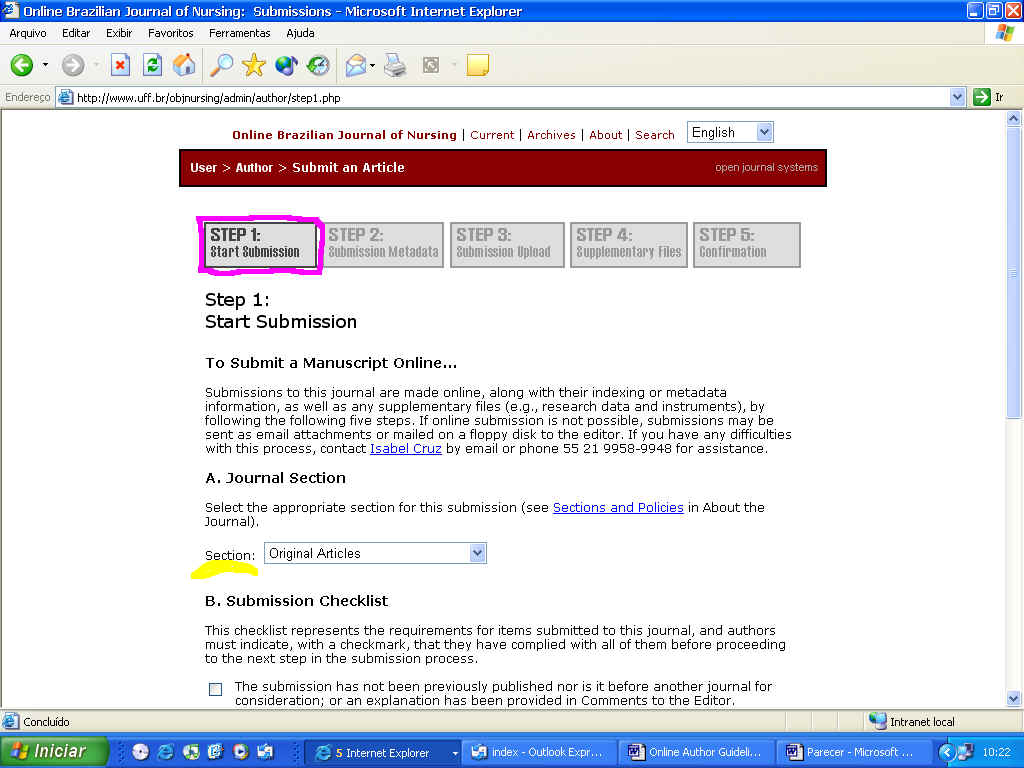Click the Stop loading icon
This screenshot has width=1024, height=768.
pyautogui.click(x=120, y=66)
